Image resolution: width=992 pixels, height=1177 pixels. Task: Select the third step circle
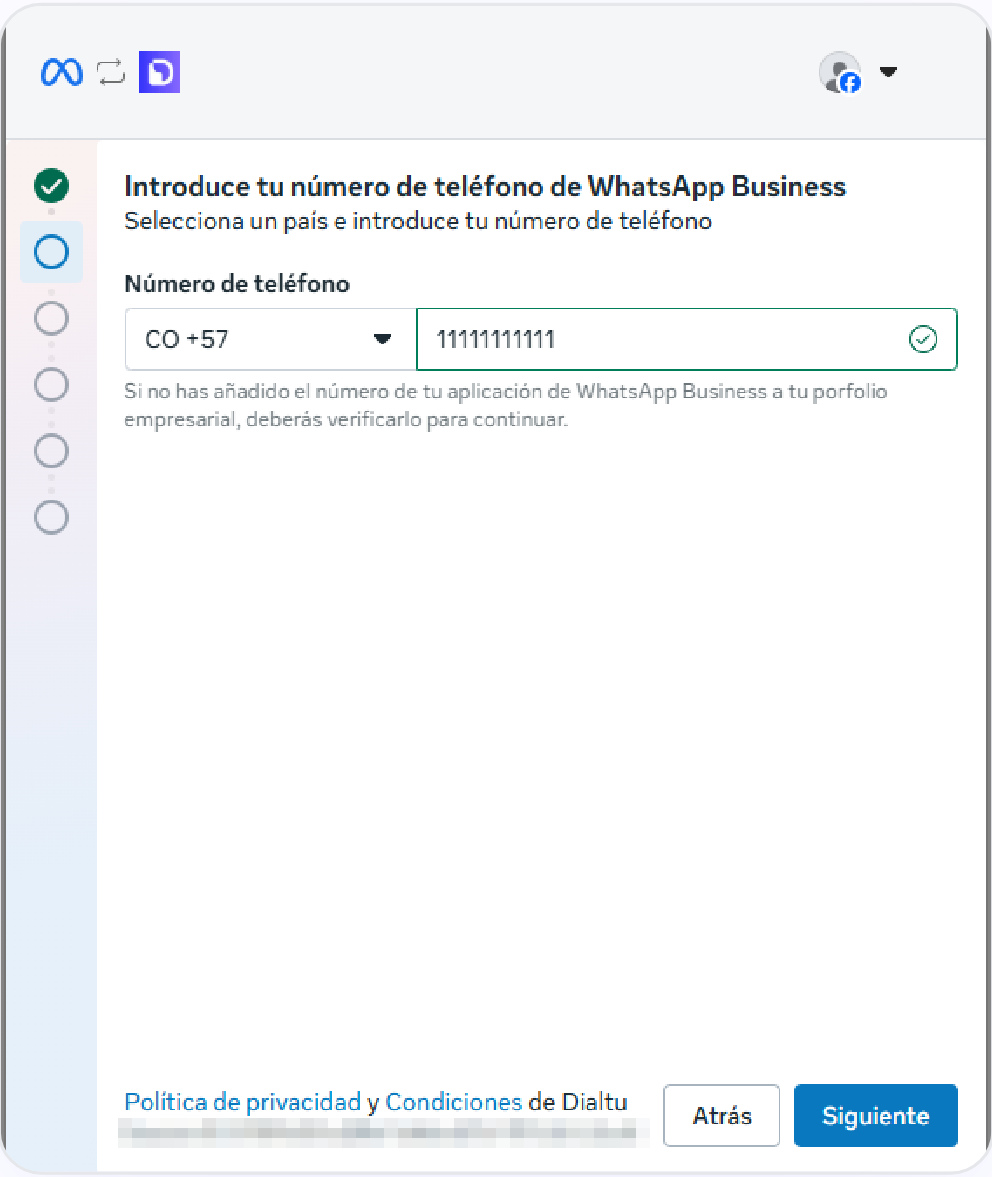click(51, 318)
